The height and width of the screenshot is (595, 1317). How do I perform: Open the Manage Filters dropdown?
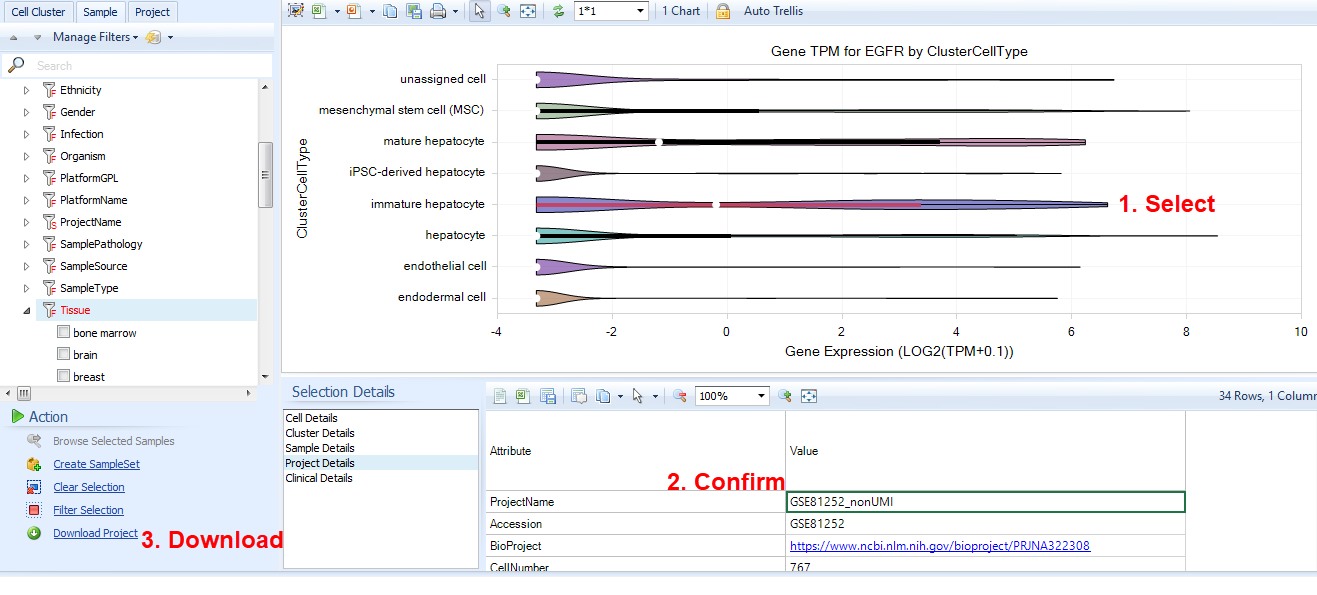pos(96,37)
